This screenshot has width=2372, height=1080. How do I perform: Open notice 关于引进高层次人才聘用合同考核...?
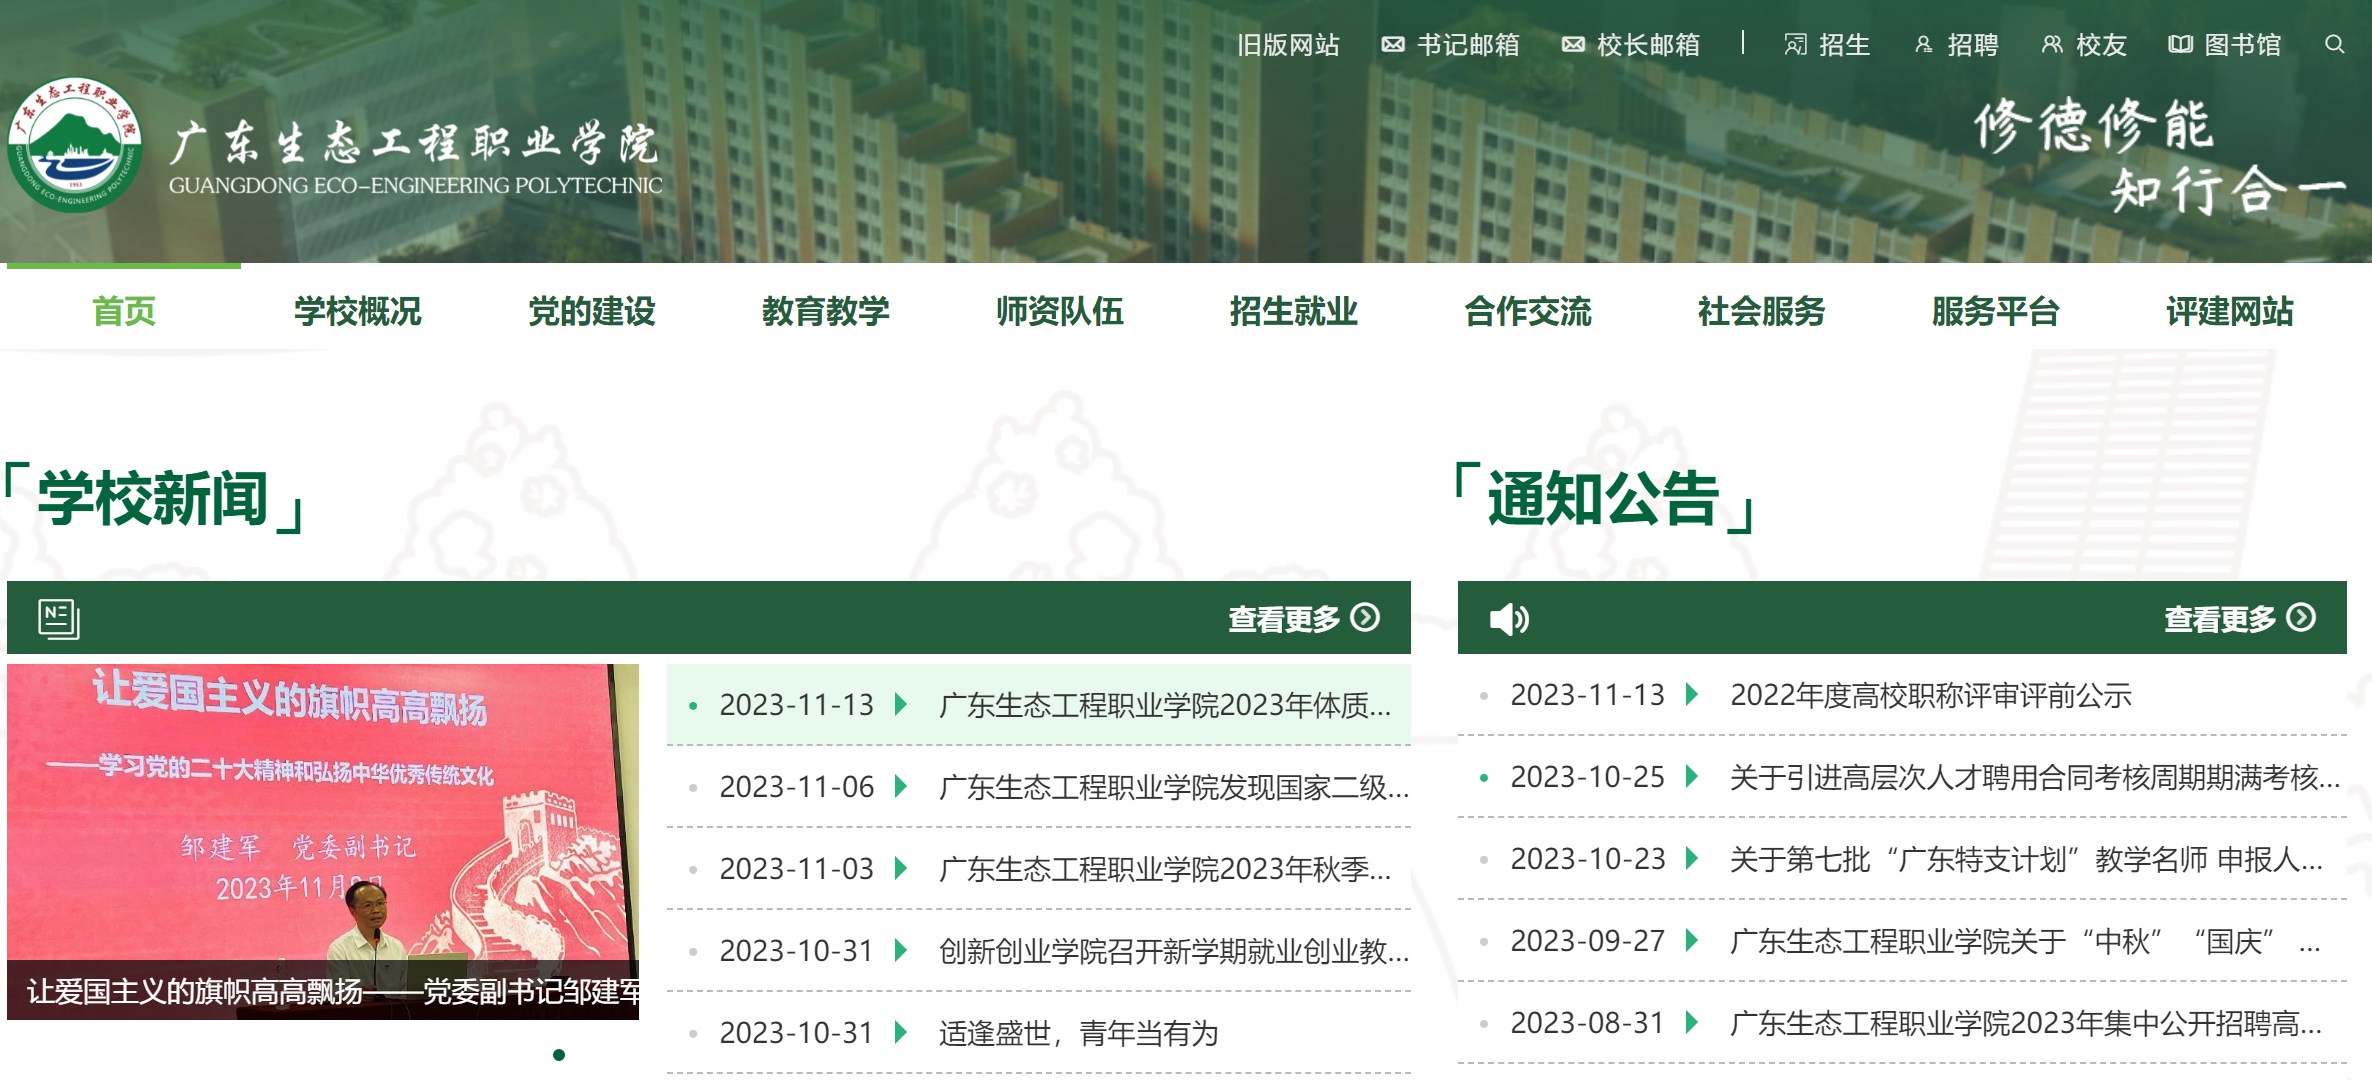pyautogui.click(x=2035, y=777)
